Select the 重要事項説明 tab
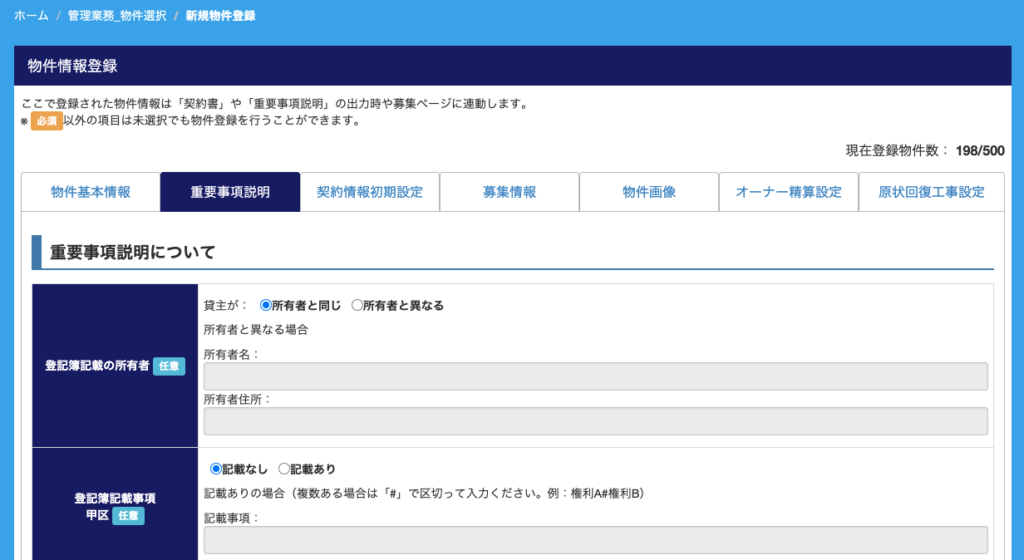This screenshot has height=560, width=1024. pyautogui.click(x=230, y=192)
